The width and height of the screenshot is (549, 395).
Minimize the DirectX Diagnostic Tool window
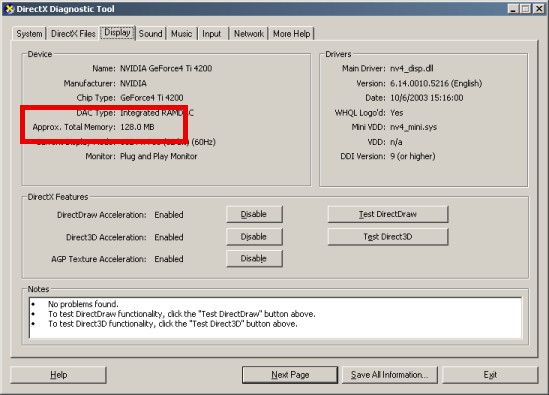[513, 9]
